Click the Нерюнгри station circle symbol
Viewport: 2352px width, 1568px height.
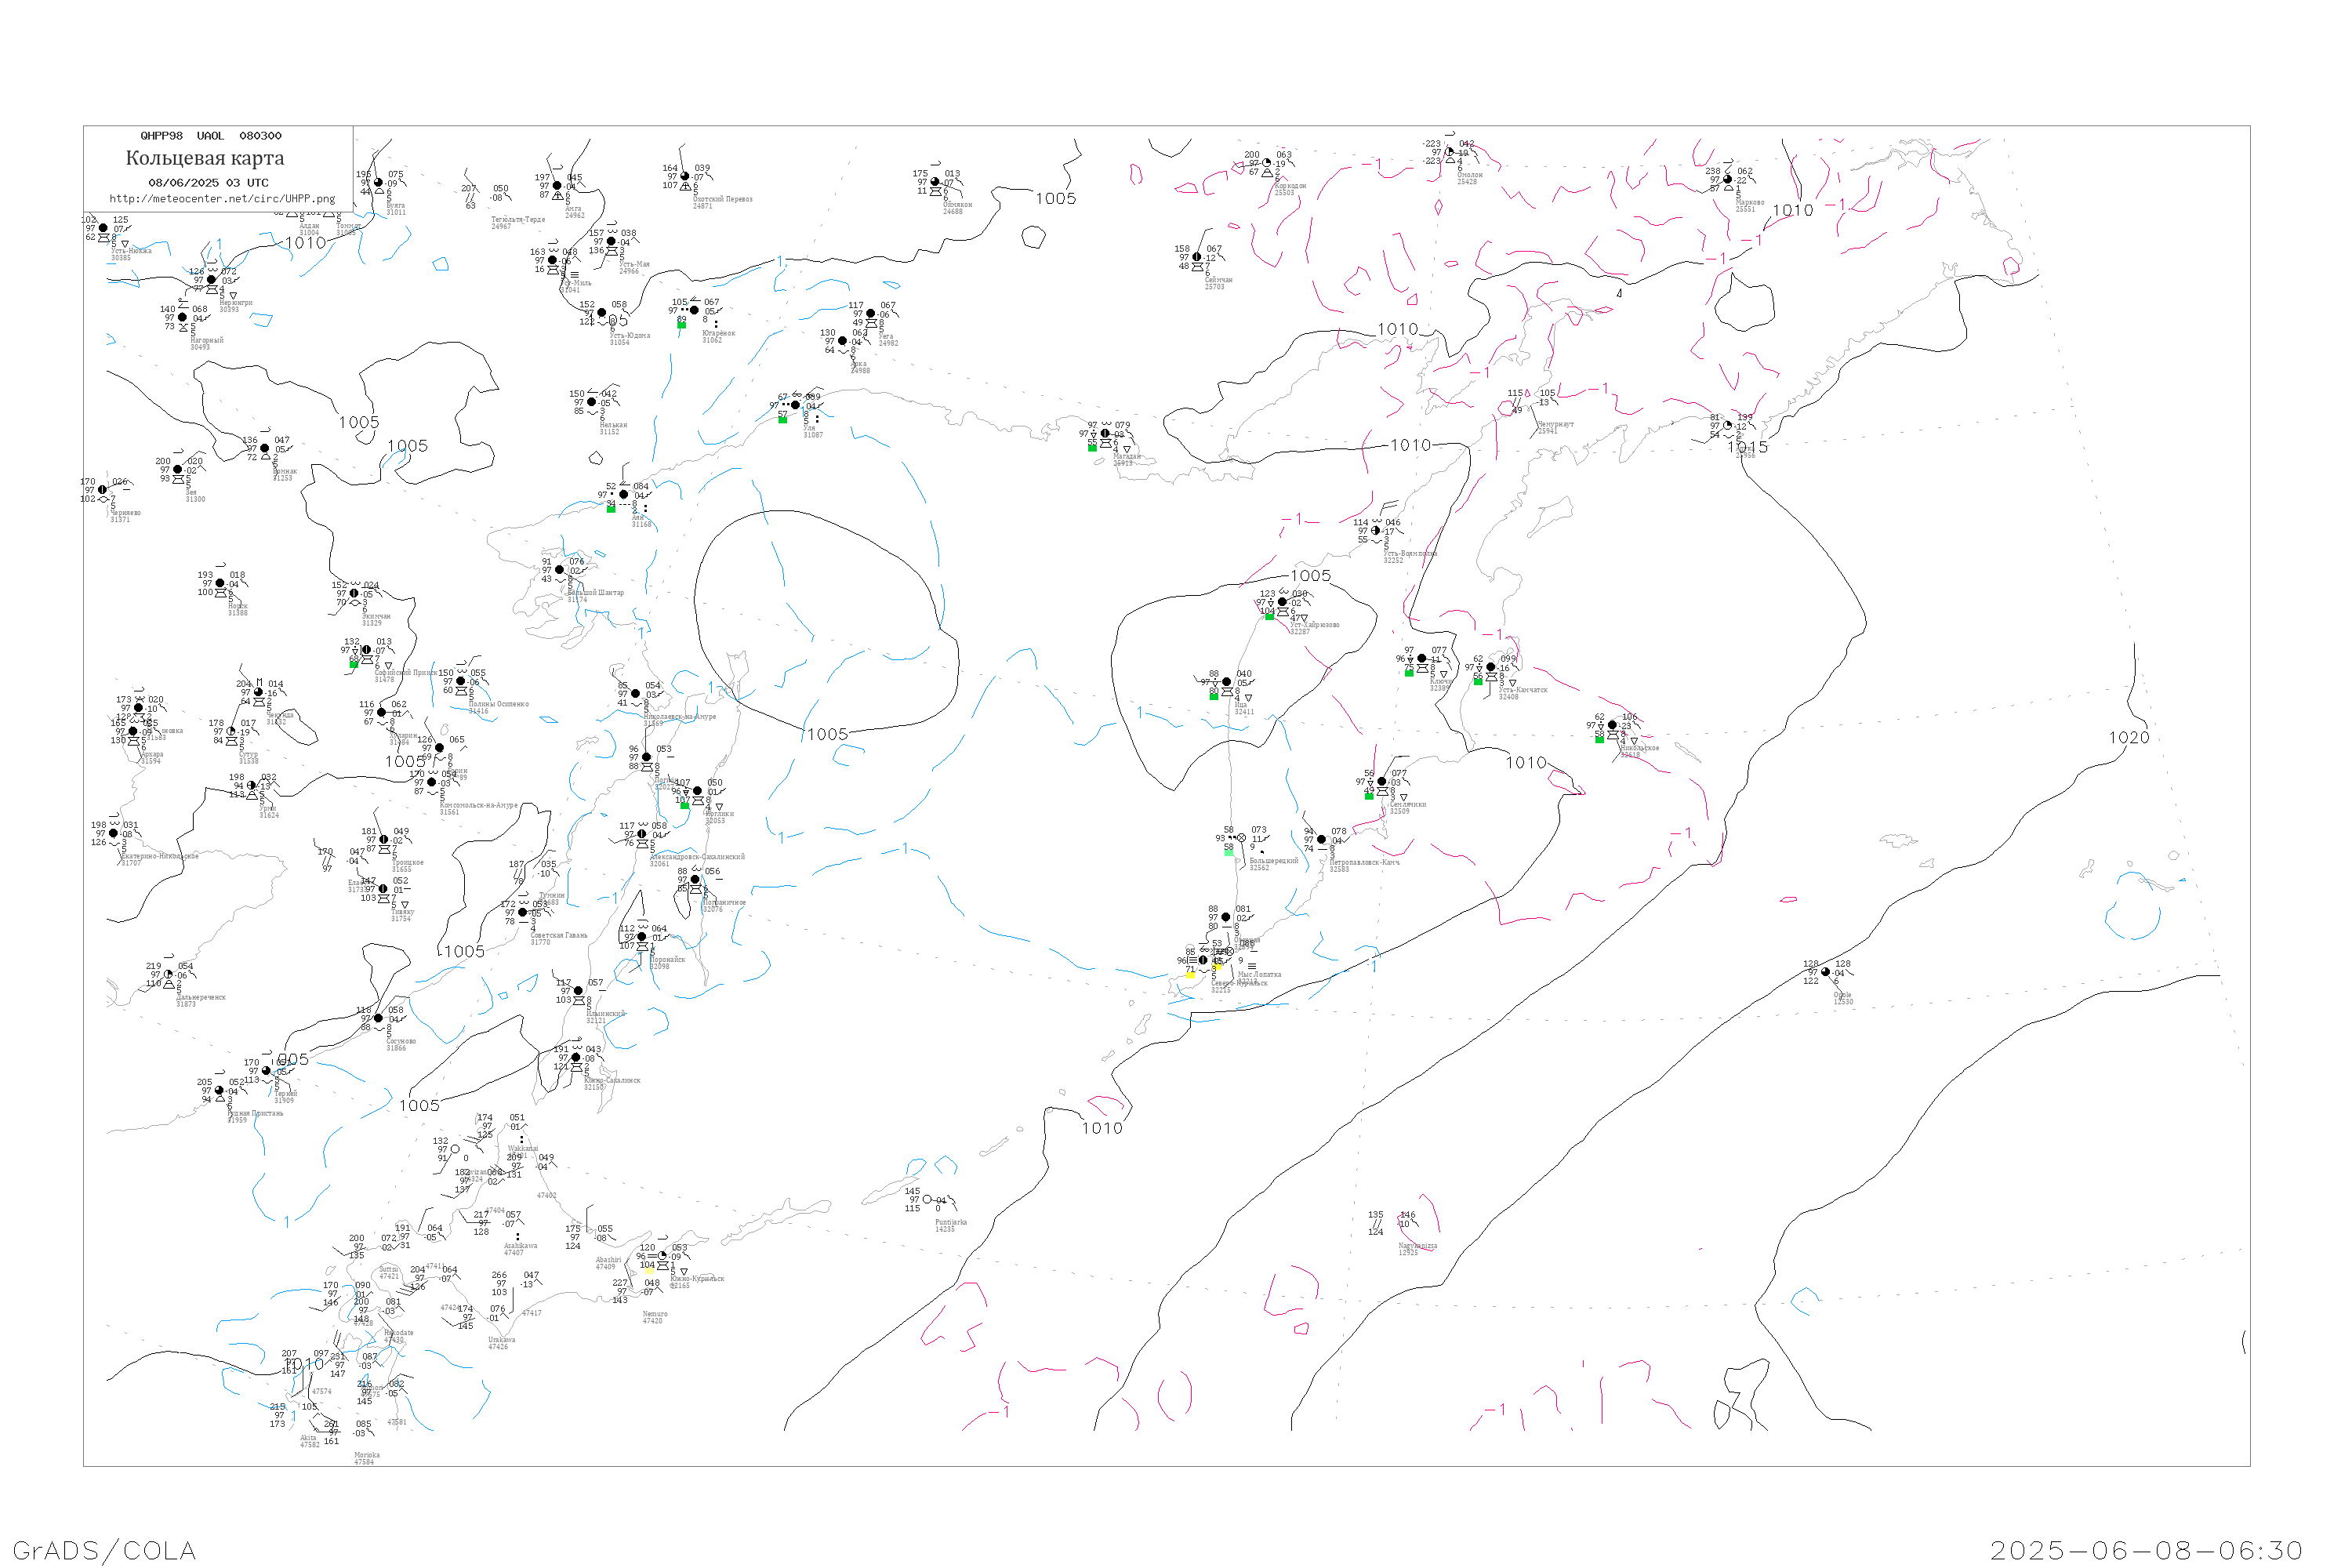[211, 280]
